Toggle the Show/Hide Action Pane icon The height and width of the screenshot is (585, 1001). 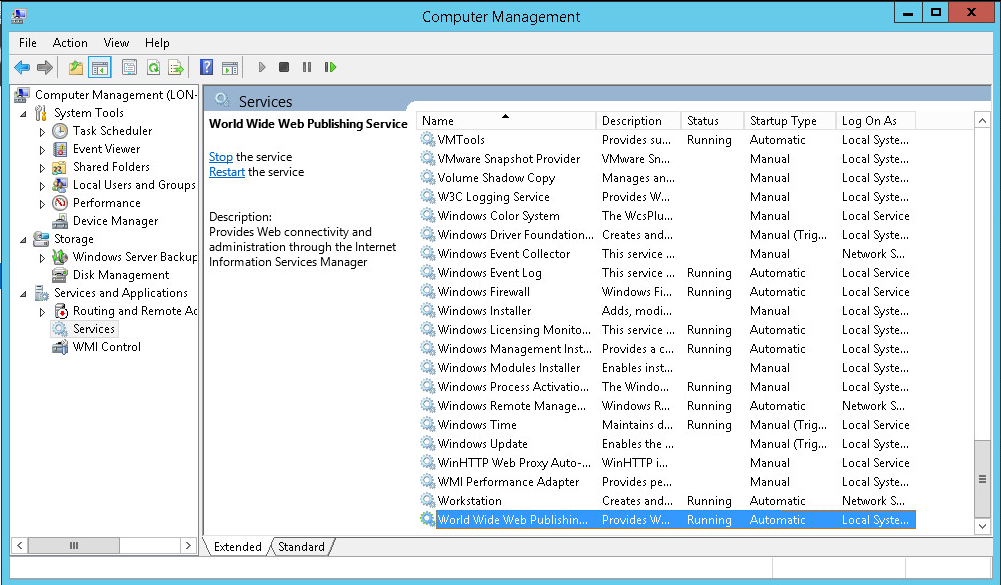click(230, 67)
